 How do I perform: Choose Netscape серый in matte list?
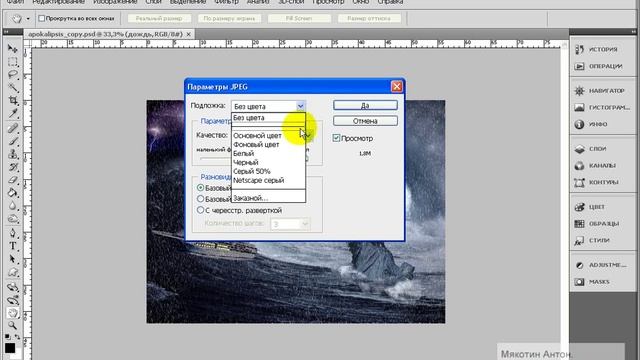pyautogui.click(x=268, y=180)
